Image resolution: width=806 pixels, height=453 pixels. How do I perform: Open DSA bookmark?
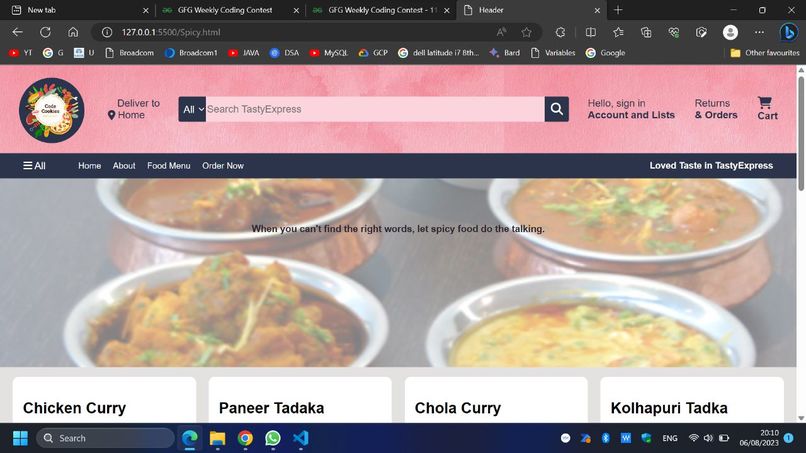point(284,52)
